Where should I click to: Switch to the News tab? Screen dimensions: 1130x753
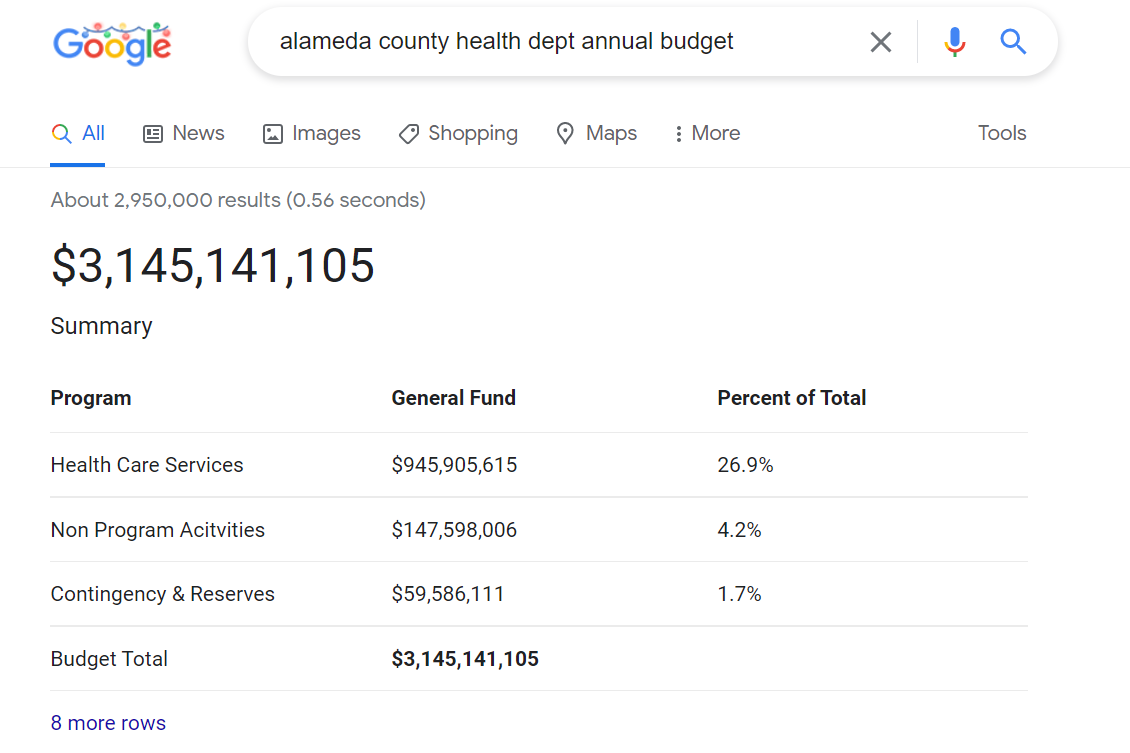(184, 133)
